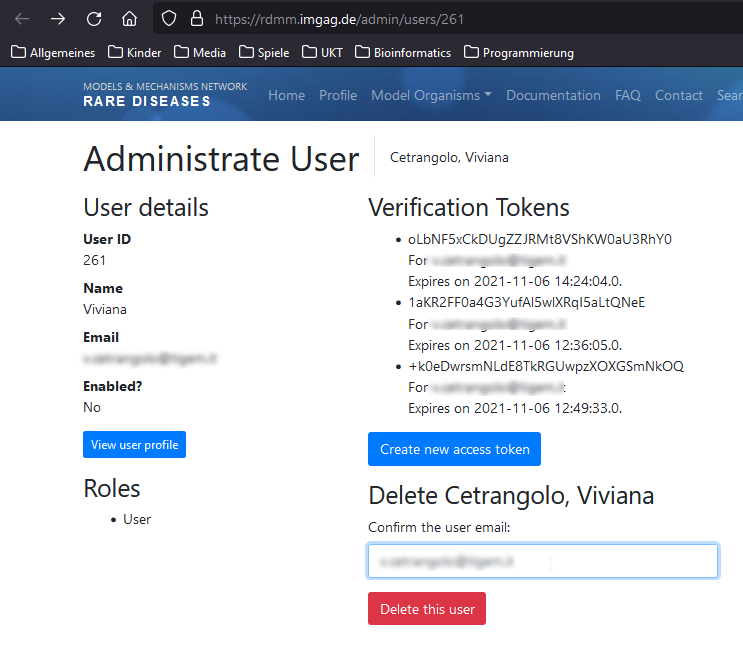
Task: Open the browser home page icon
Action: [129, 19]
